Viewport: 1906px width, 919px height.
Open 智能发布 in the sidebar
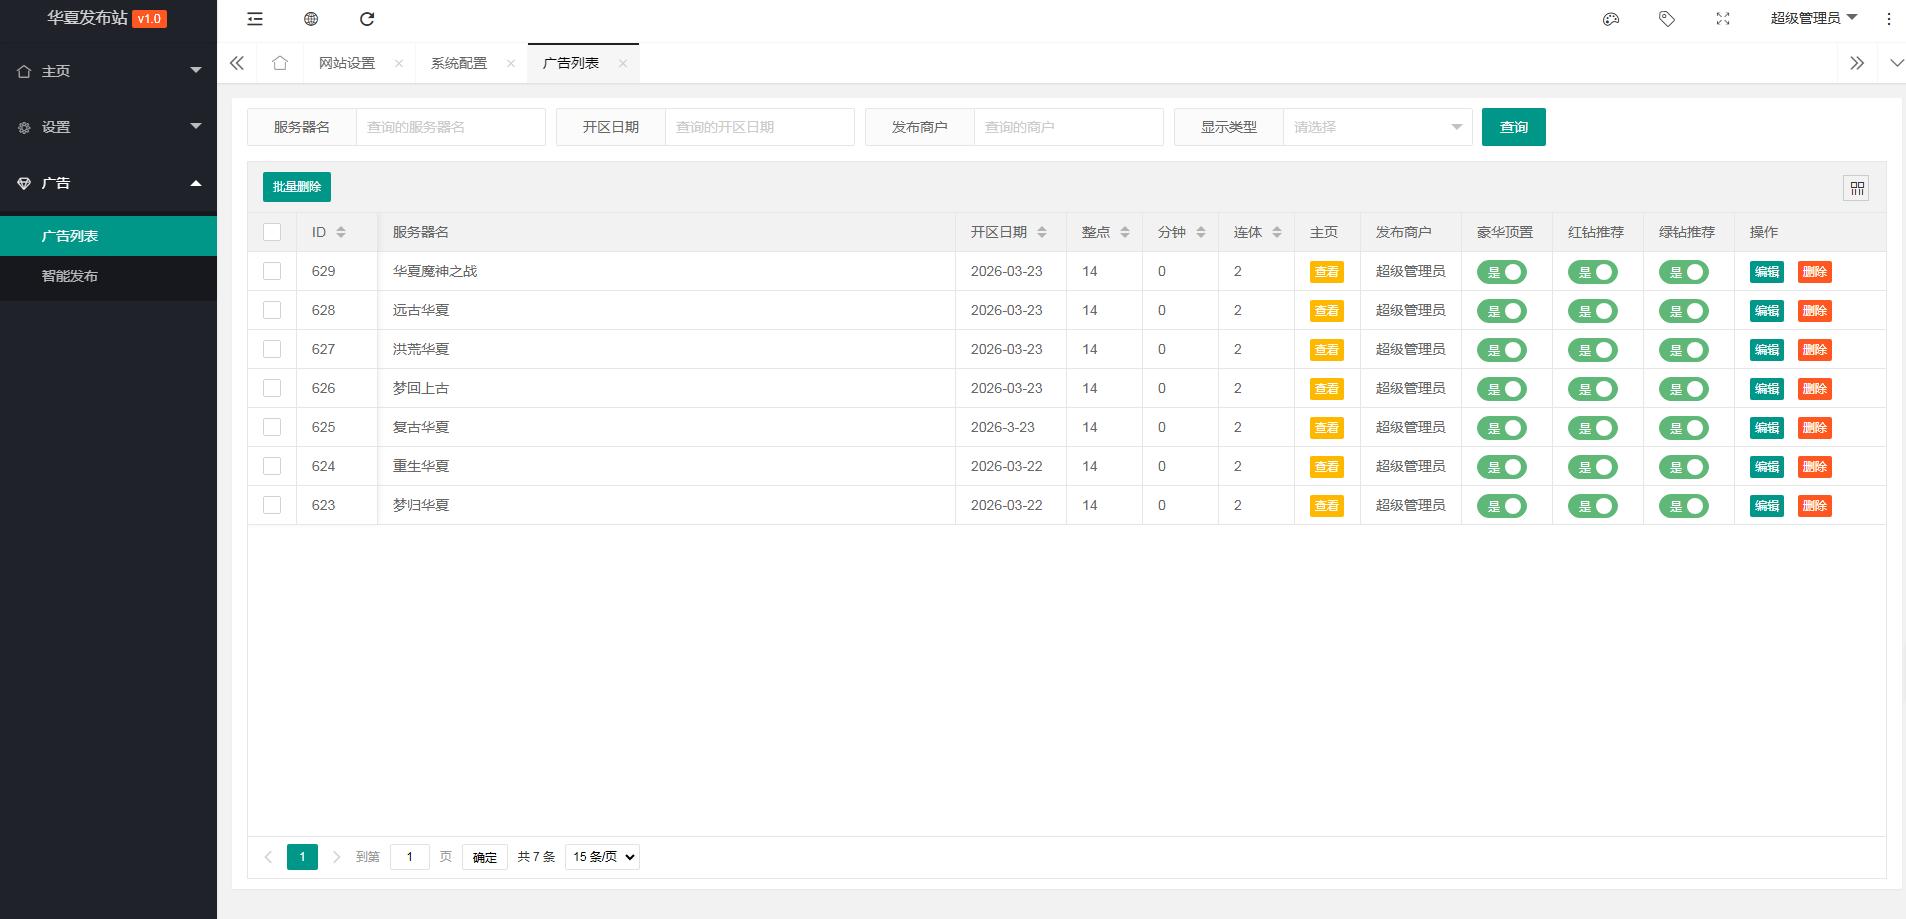(x=70, y=276)
